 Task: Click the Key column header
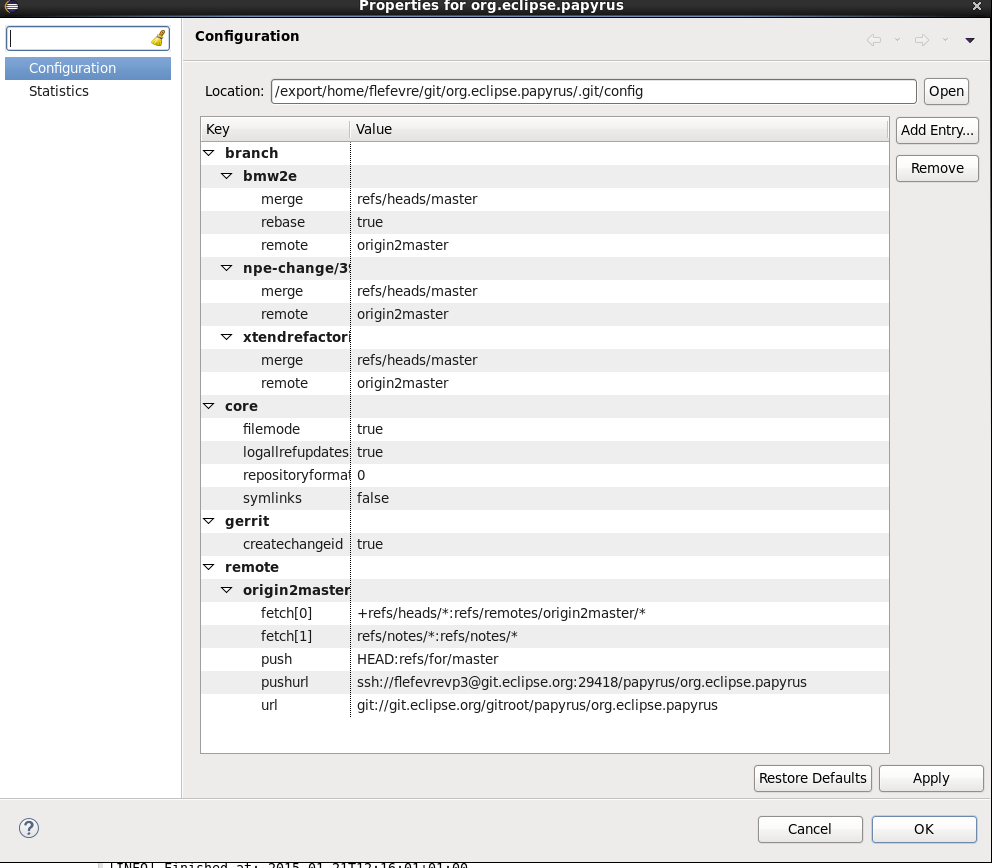(275, 129)
